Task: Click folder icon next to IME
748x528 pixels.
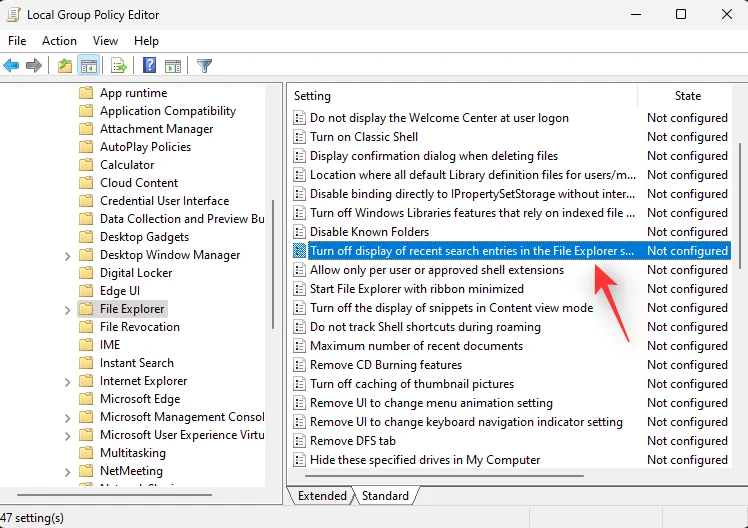Action: coord(86,345)
